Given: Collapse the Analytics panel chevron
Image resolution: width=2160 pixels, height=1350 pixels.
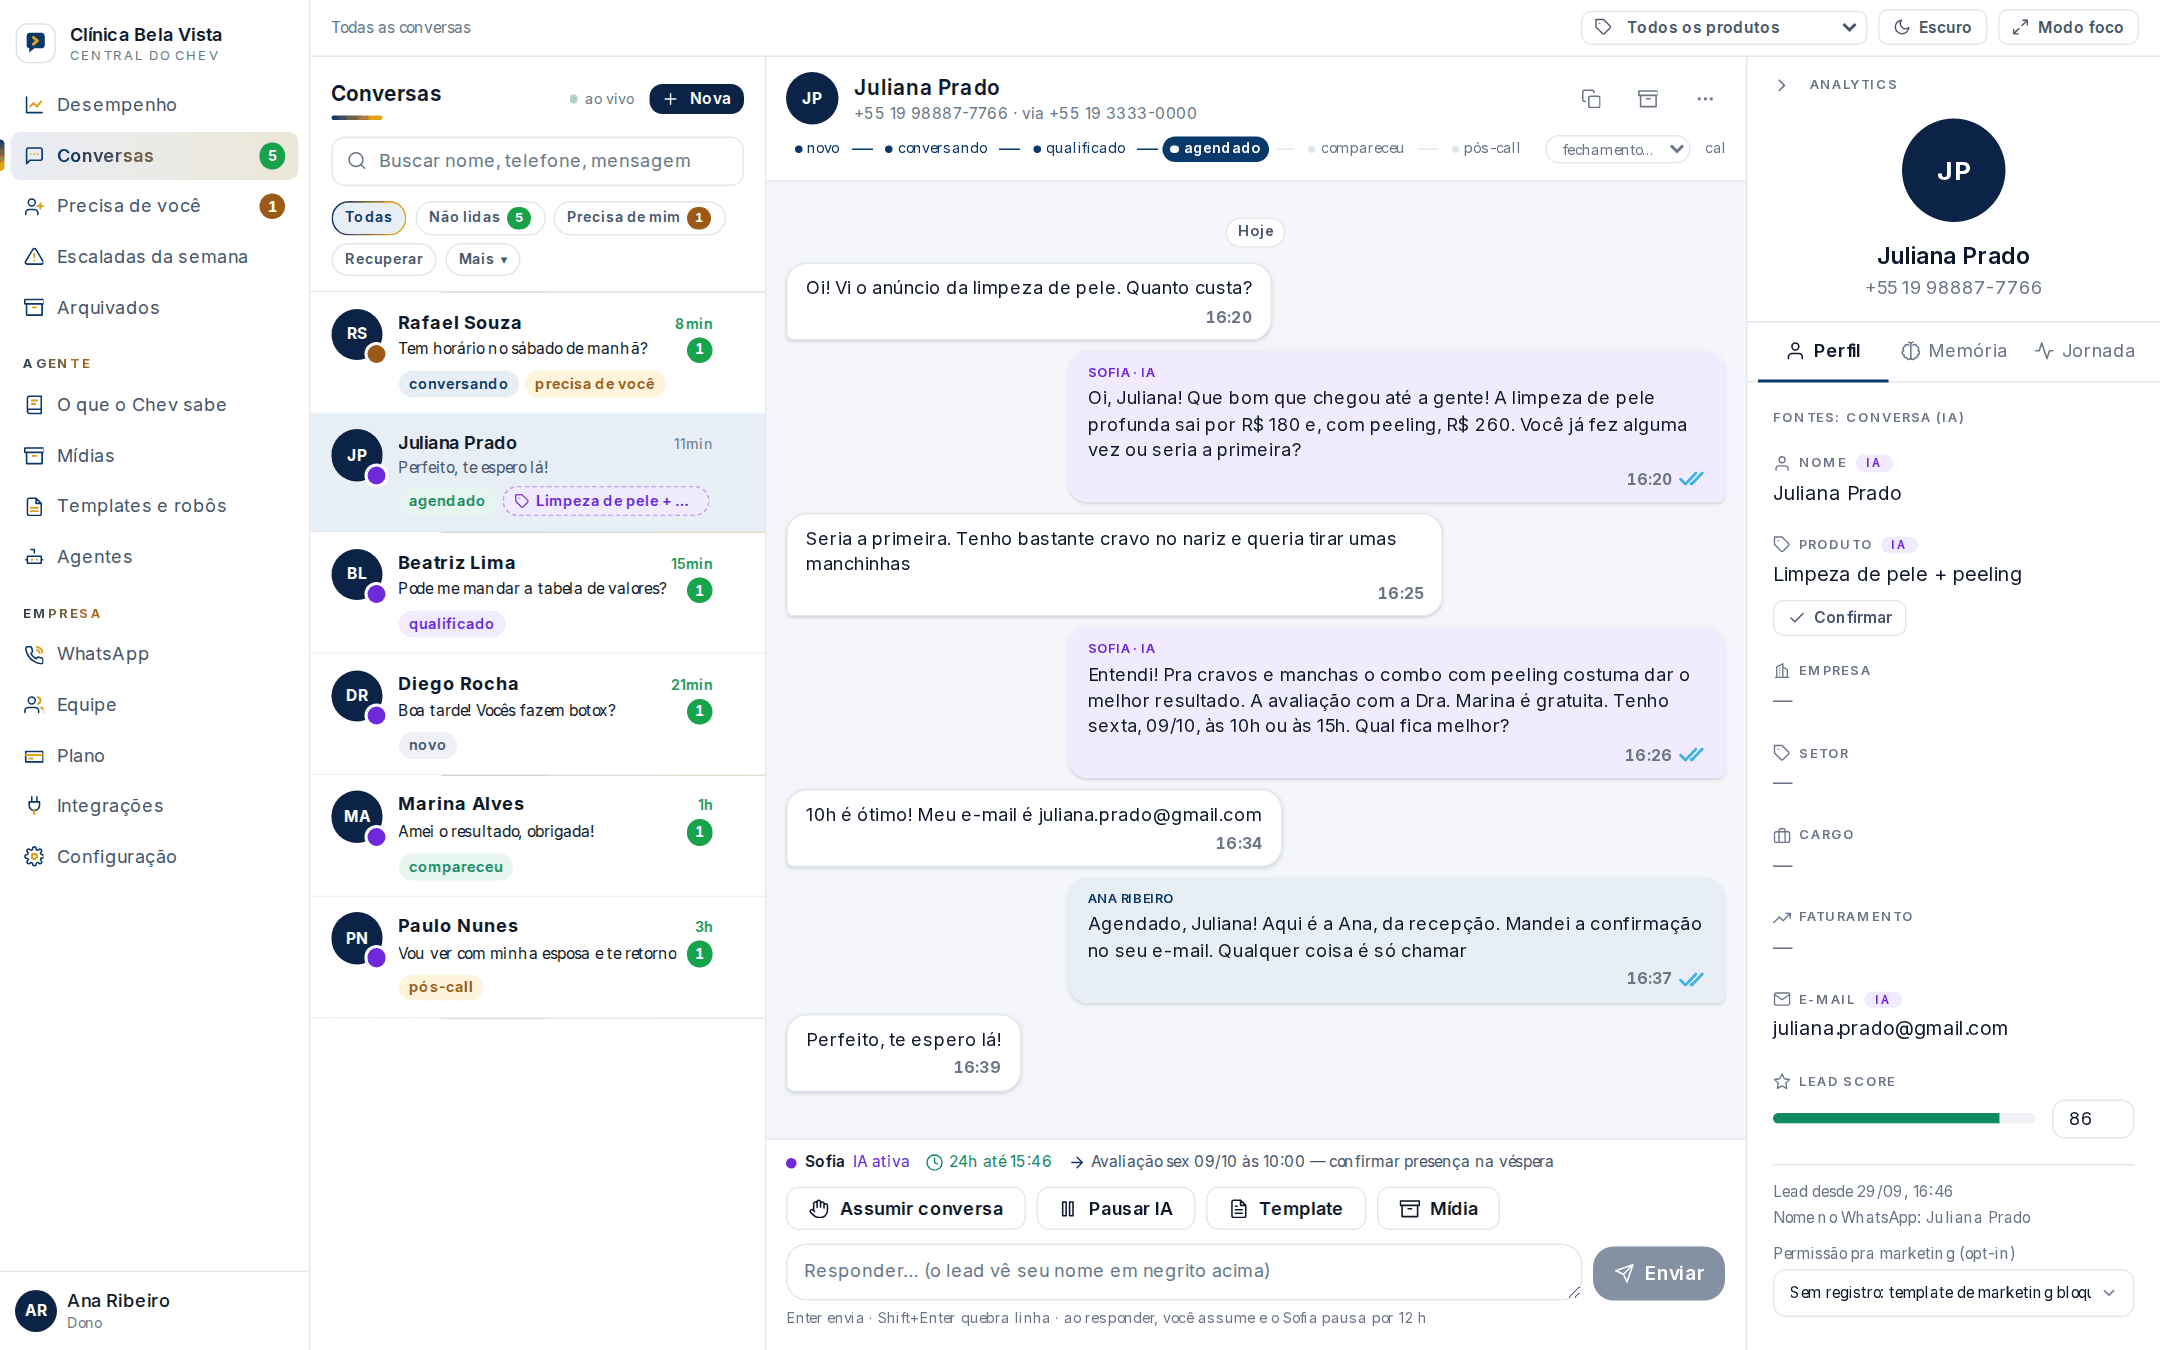Looking at the screenshot, I should [x=1781, y=85].
